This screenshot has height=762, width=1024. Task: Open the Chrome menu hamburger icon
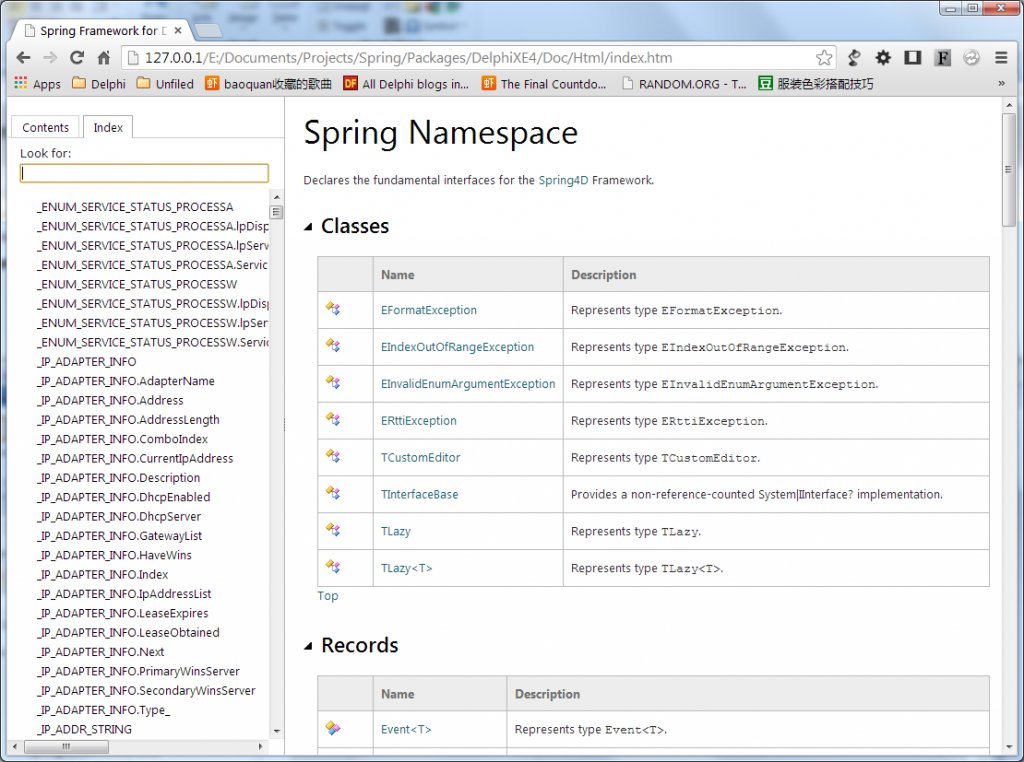999,59
